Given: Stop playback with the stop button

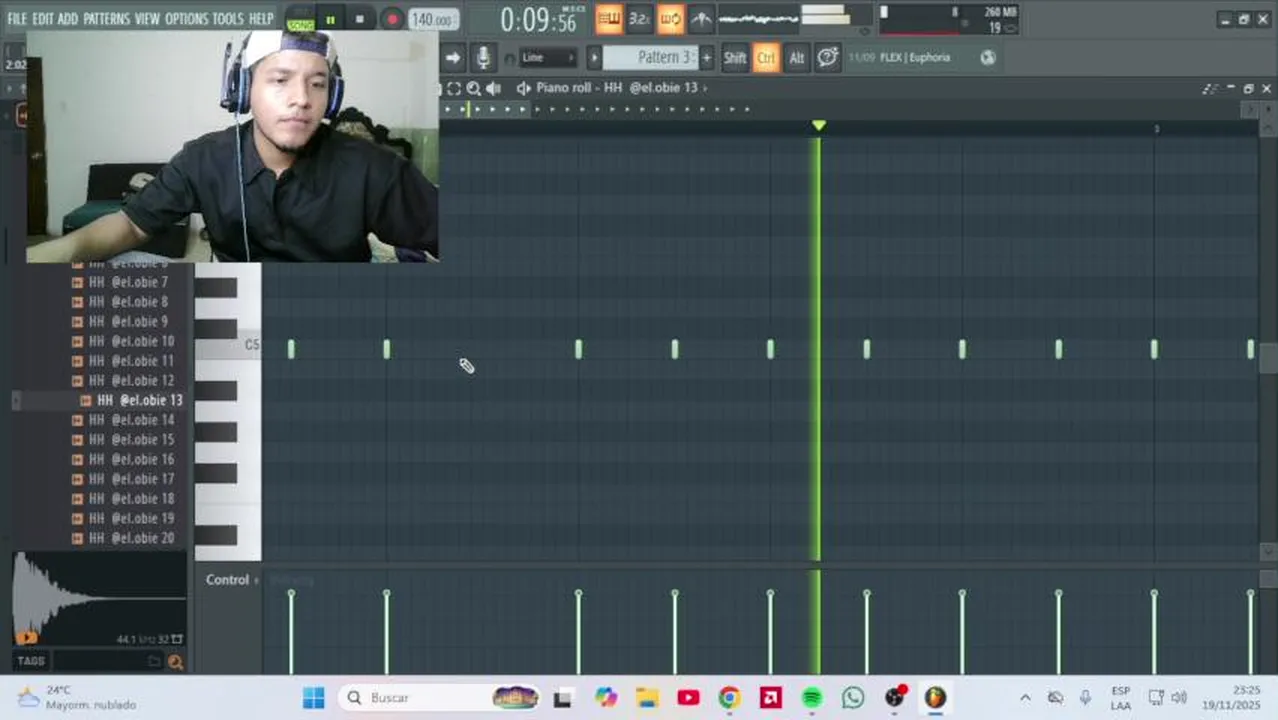Looking at the screenshot, I should click(x=360, y=19).
